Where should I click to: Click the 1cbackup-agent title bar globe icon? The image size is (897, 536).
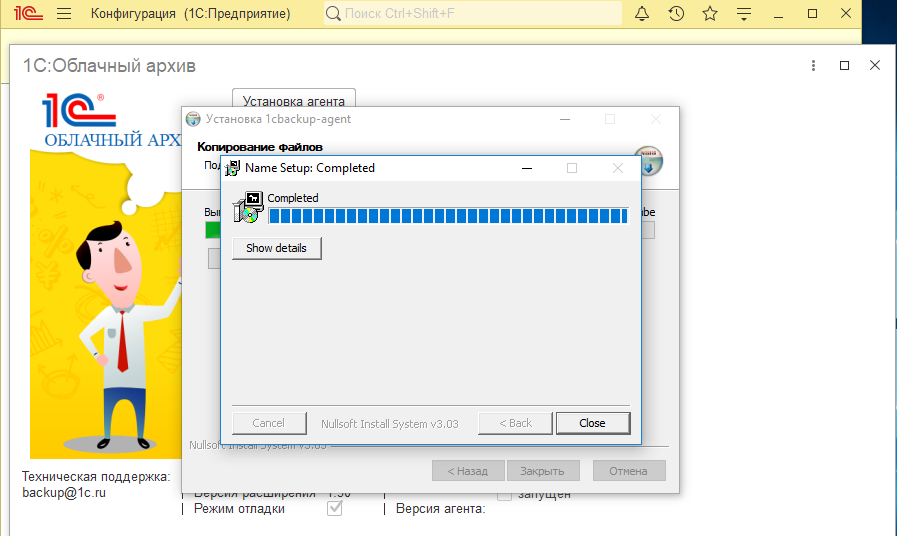pos(193,119)
